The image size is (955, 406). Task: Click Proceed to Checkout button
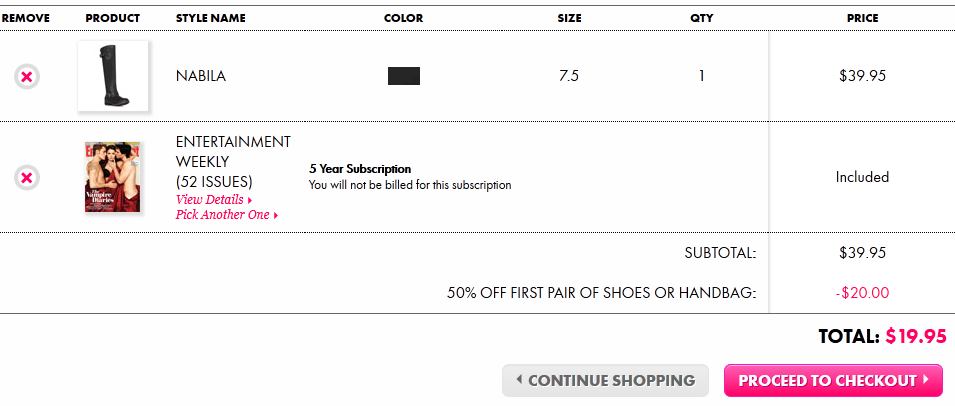833,380
